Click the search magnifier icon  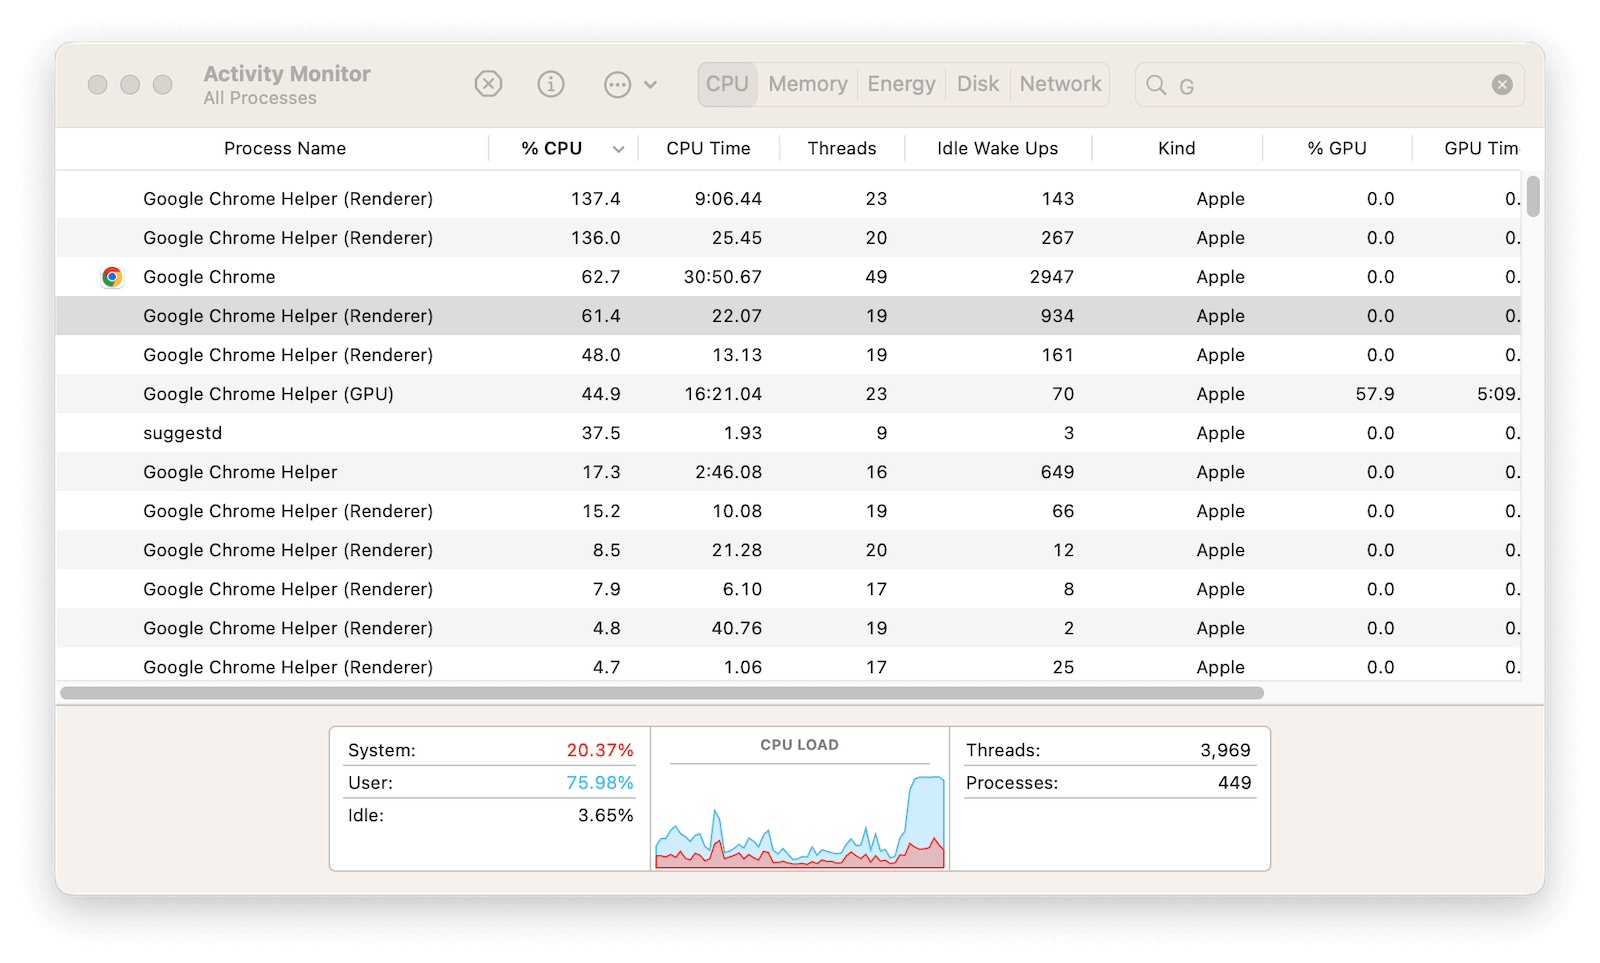pyautogui.click(x=1156, y=86)
